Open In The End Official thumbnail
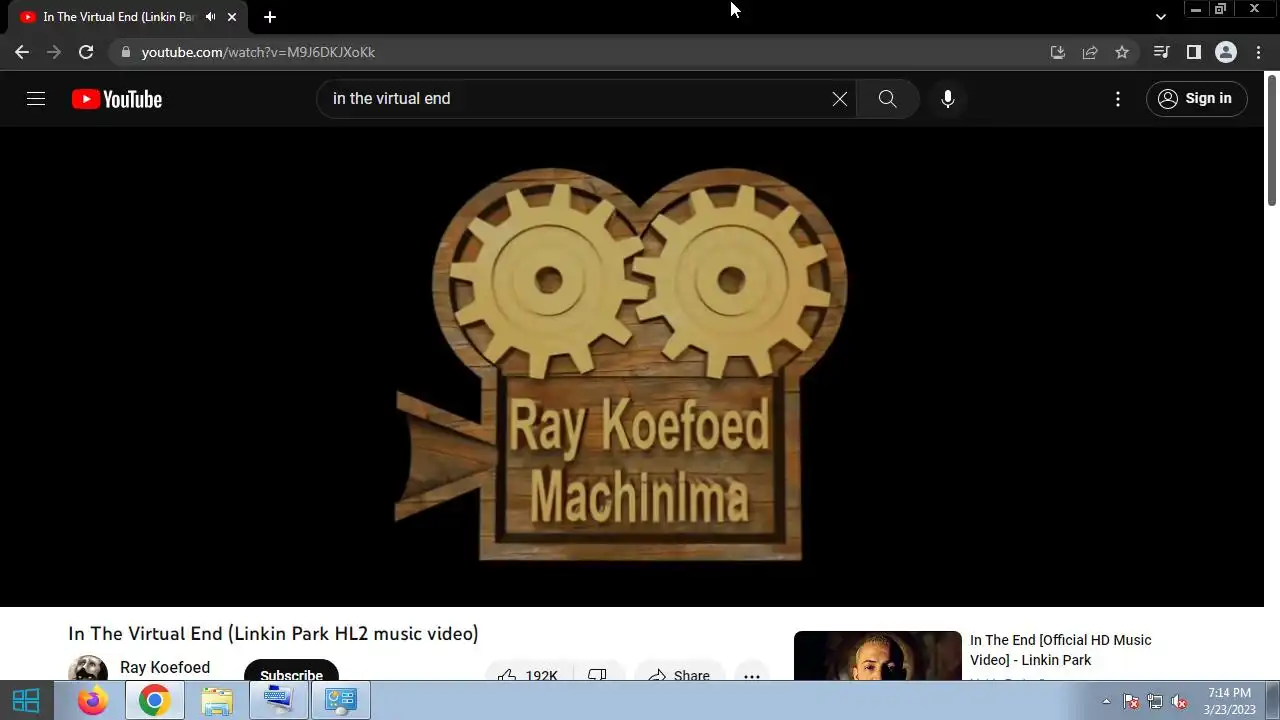 click(x=877, y=656)
